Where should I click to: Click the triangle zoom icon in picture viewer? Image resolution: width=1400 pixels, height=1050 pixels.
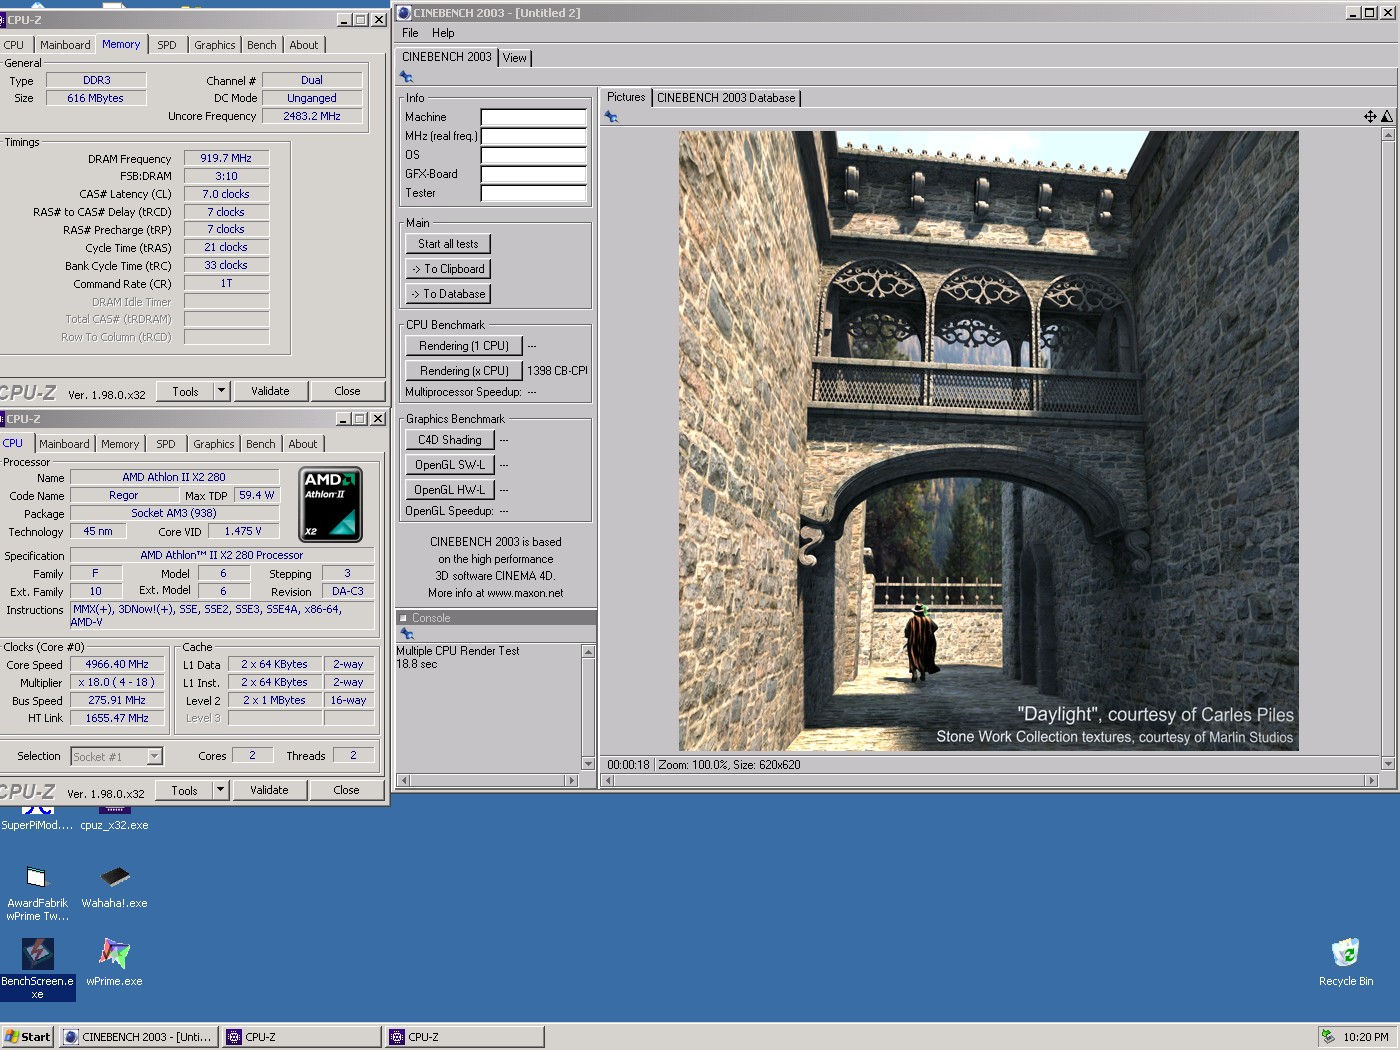(1387, 117)
